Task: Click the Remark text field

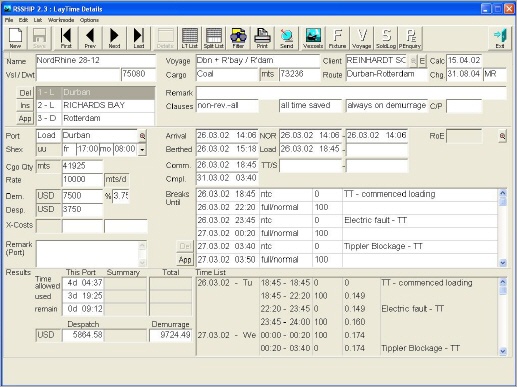Action: pyautogui.click(x=351, y=93)
